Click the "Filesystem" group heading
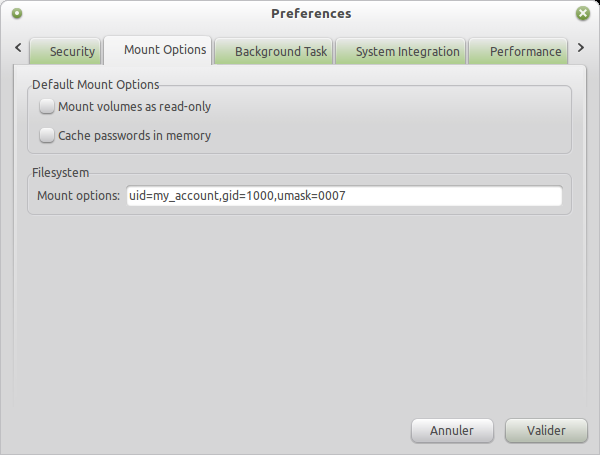Screen dimensions: 600x455 pos(61,173)
